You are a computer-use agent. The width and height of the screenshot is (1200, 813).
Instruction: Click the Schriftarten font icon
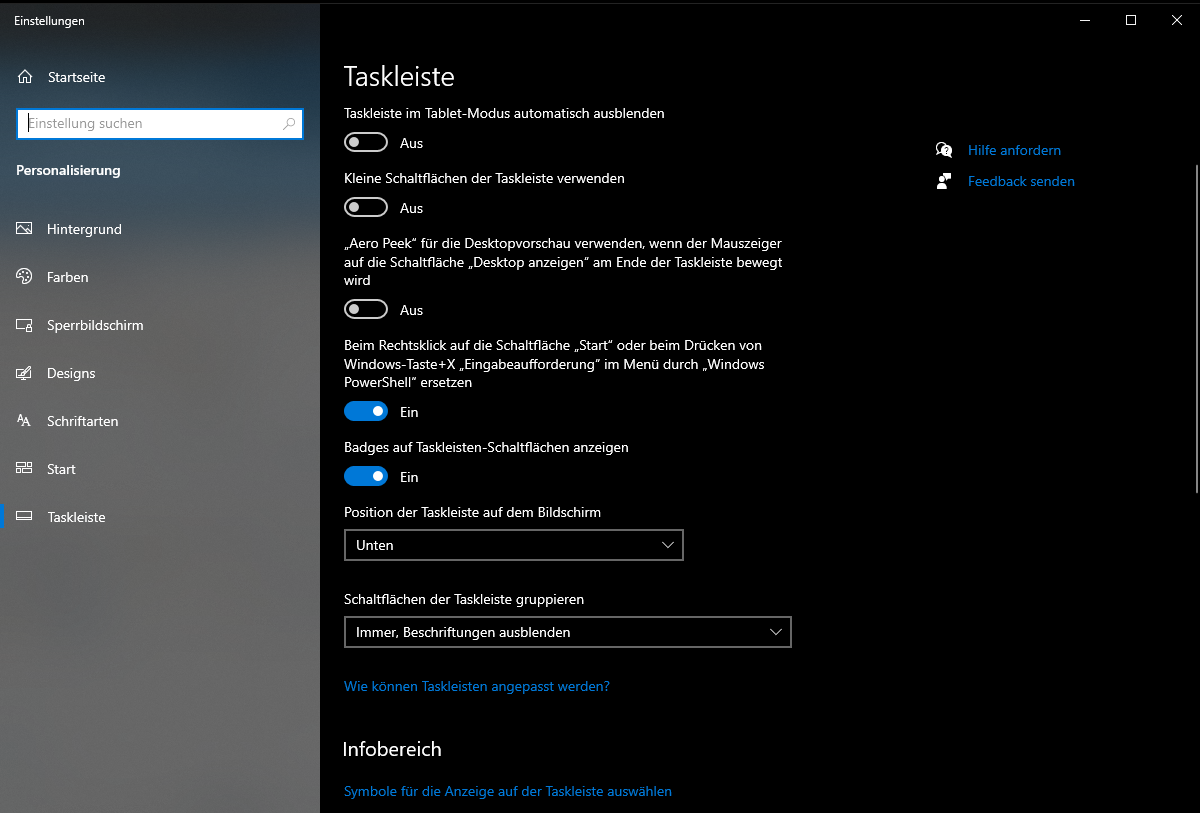click(25, 421)
